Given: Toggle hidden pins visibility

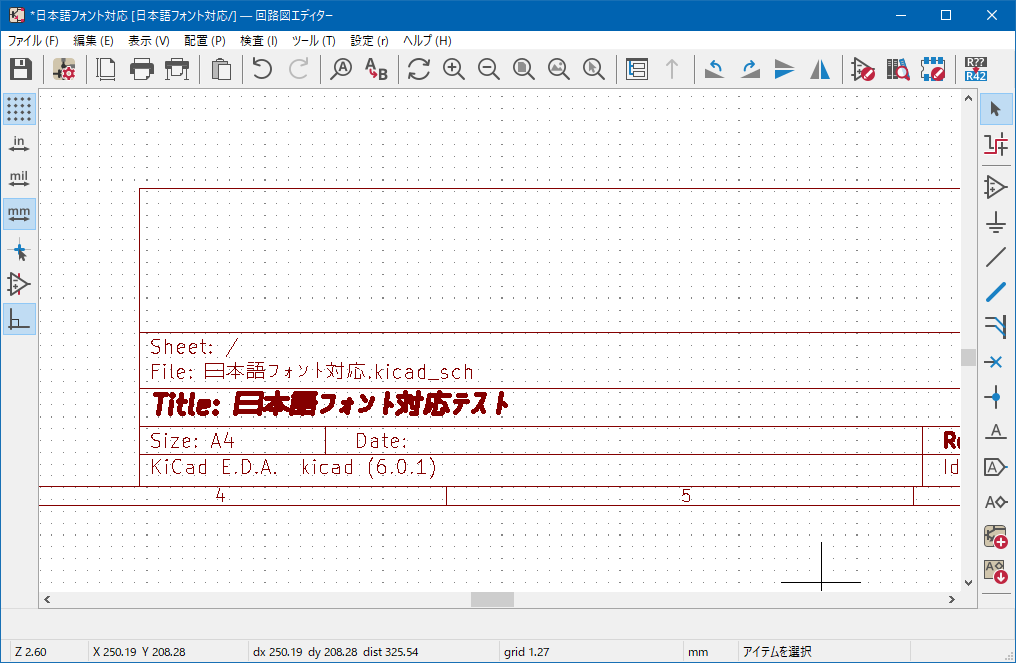Looking at the screenshot, I should (19, 284).
